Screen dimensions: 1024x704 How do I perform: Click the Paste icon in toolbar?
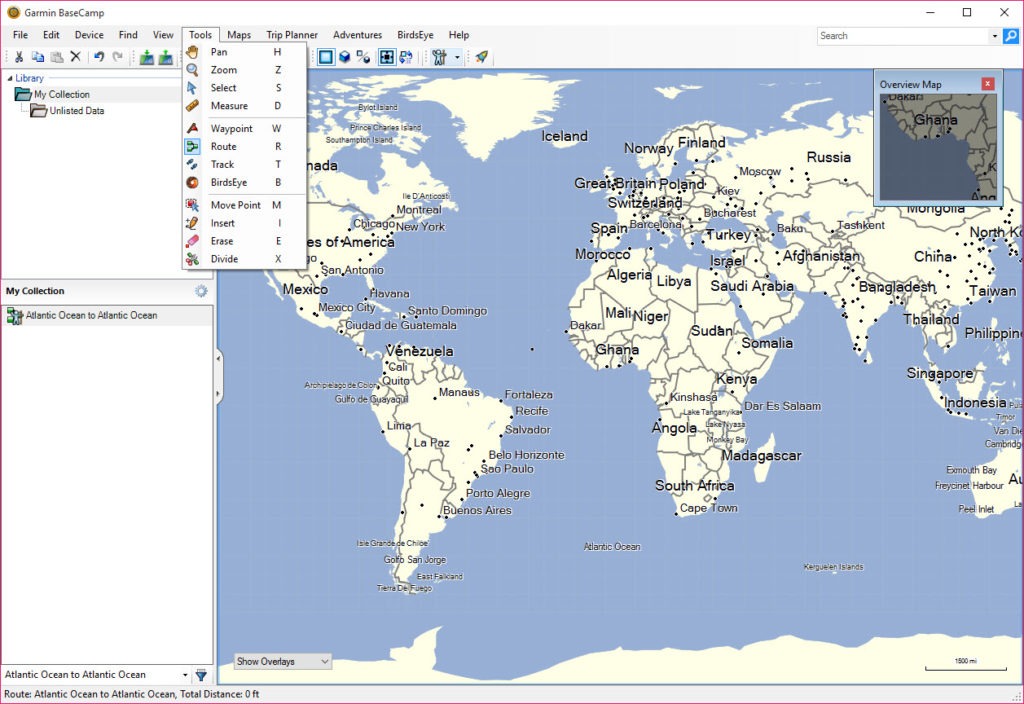pyautogui.click(x=57, y=57)
